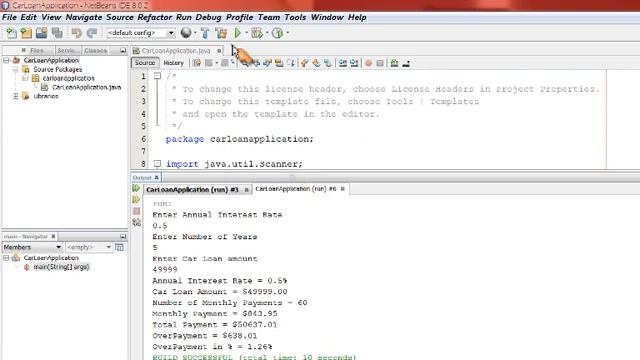Image resolution: width=640 pixels, height=360 pixels.
Task: Click the 'Monthly Payment = $843.95' output line
Action: tap(215, 314)
